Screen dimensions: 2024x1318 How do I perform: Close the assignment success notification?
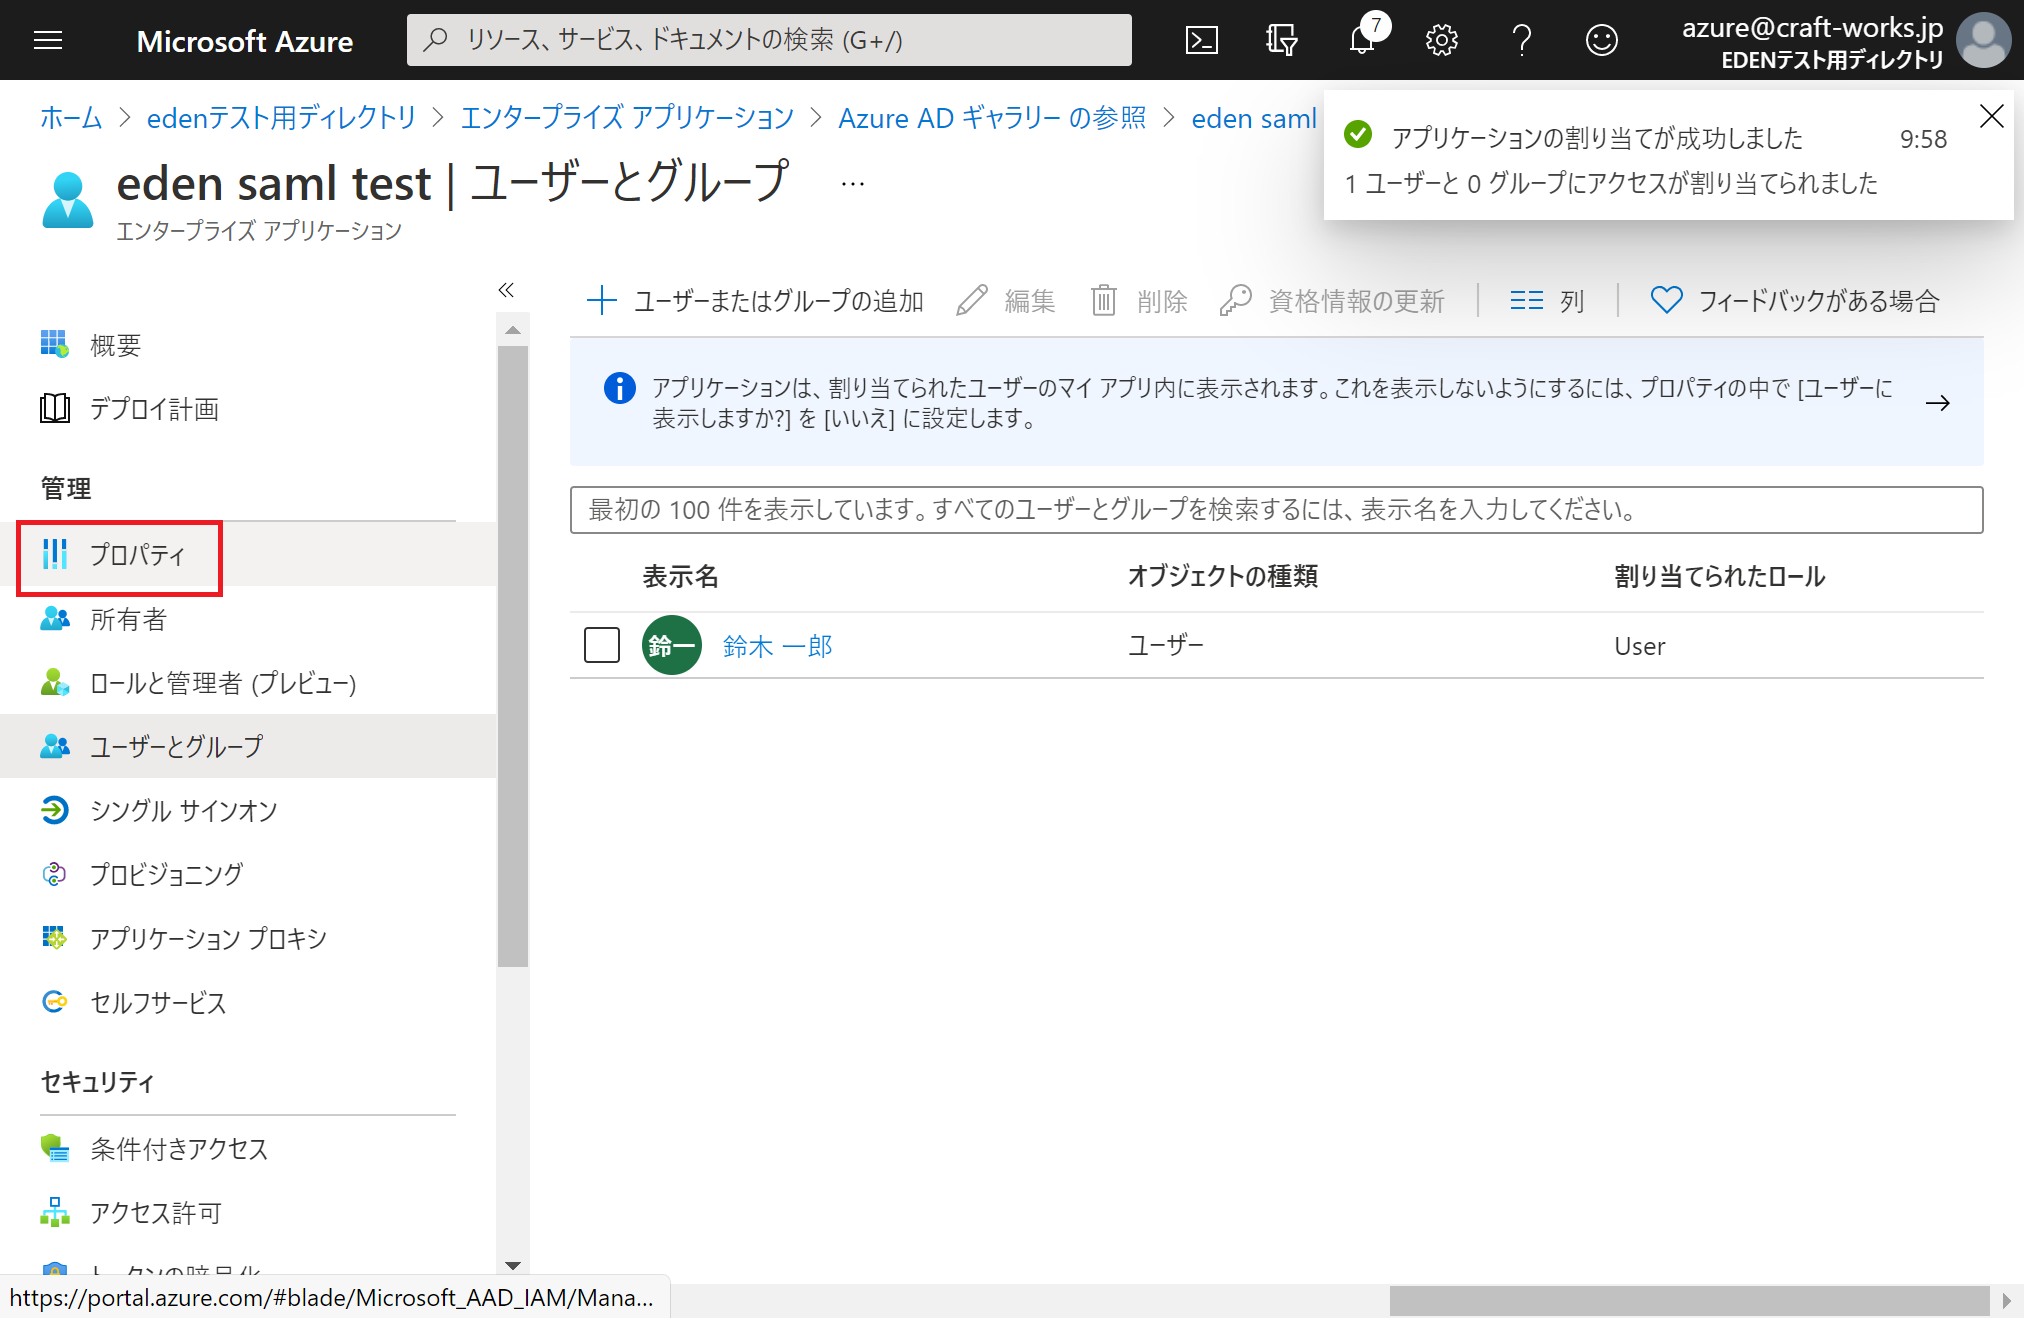point(1991,116)
